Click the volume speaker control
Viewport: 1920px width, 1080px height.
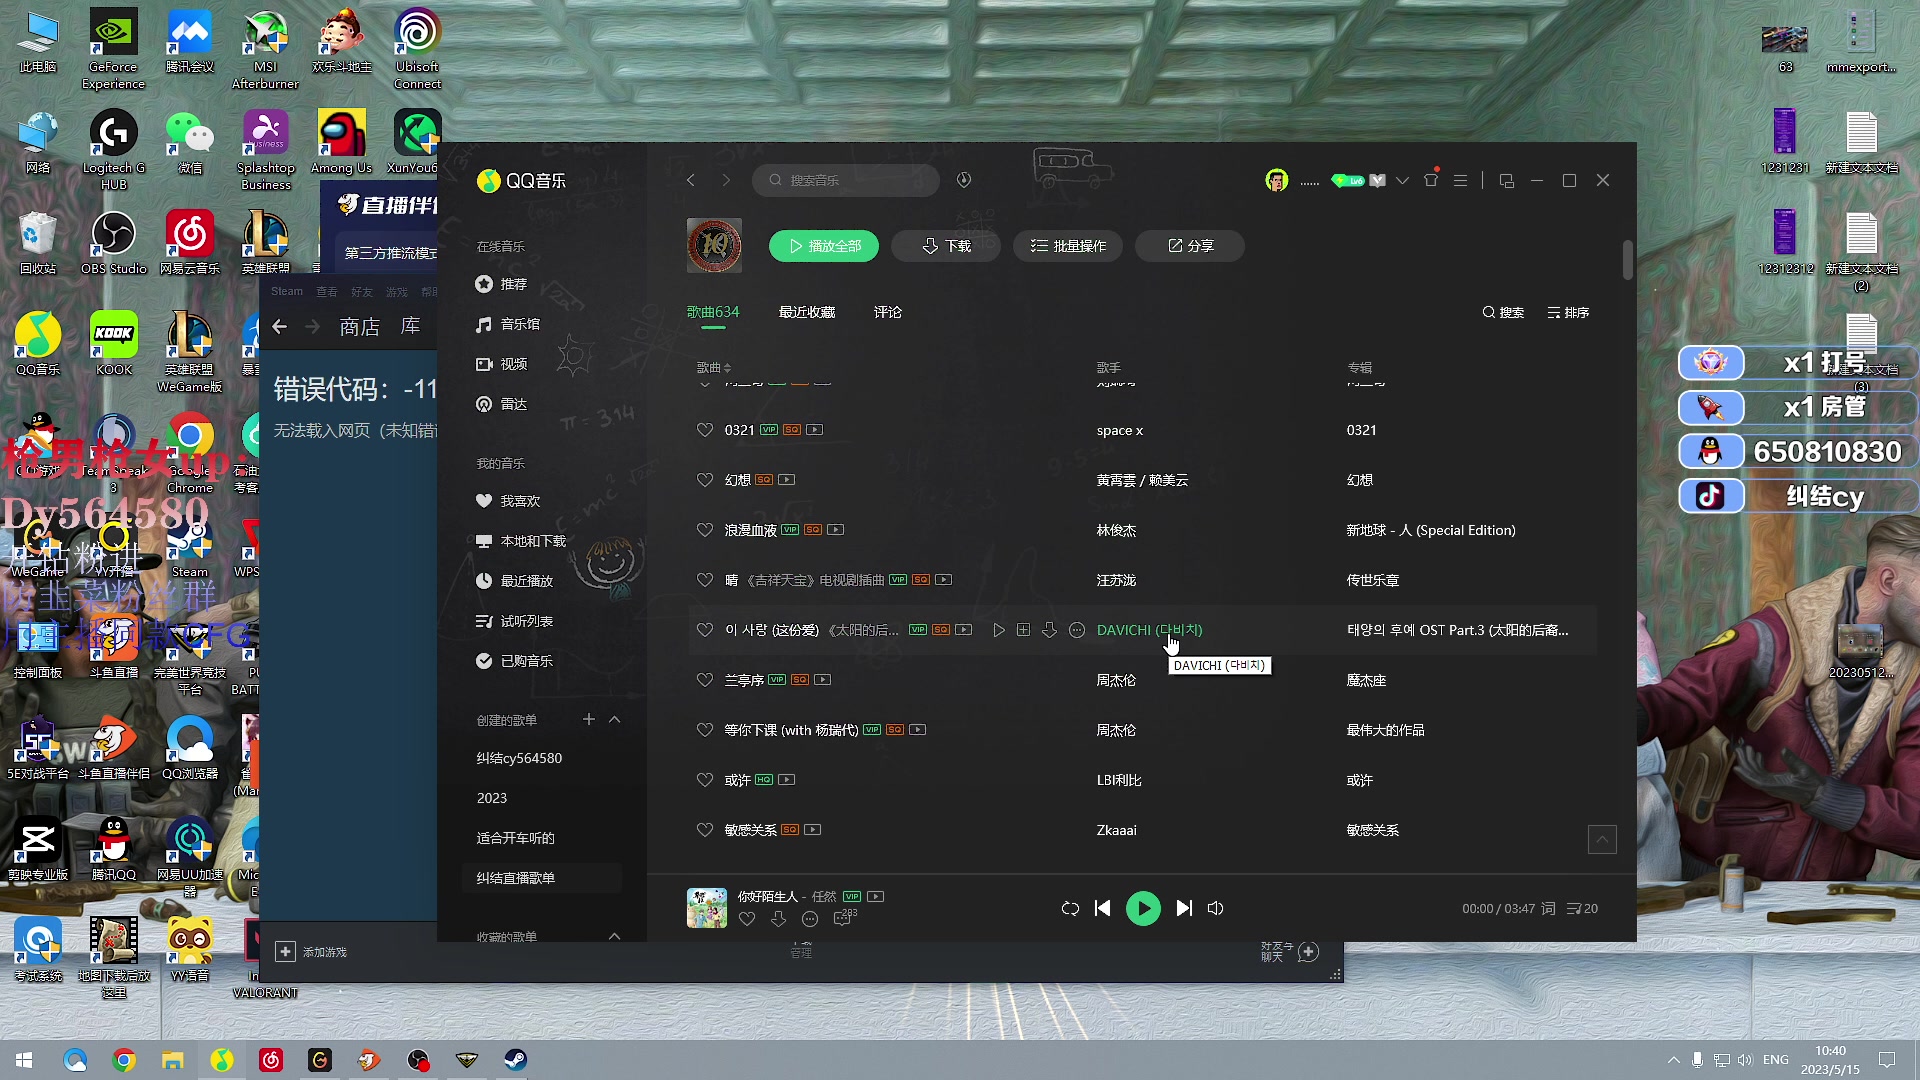tap(1216, 908)
